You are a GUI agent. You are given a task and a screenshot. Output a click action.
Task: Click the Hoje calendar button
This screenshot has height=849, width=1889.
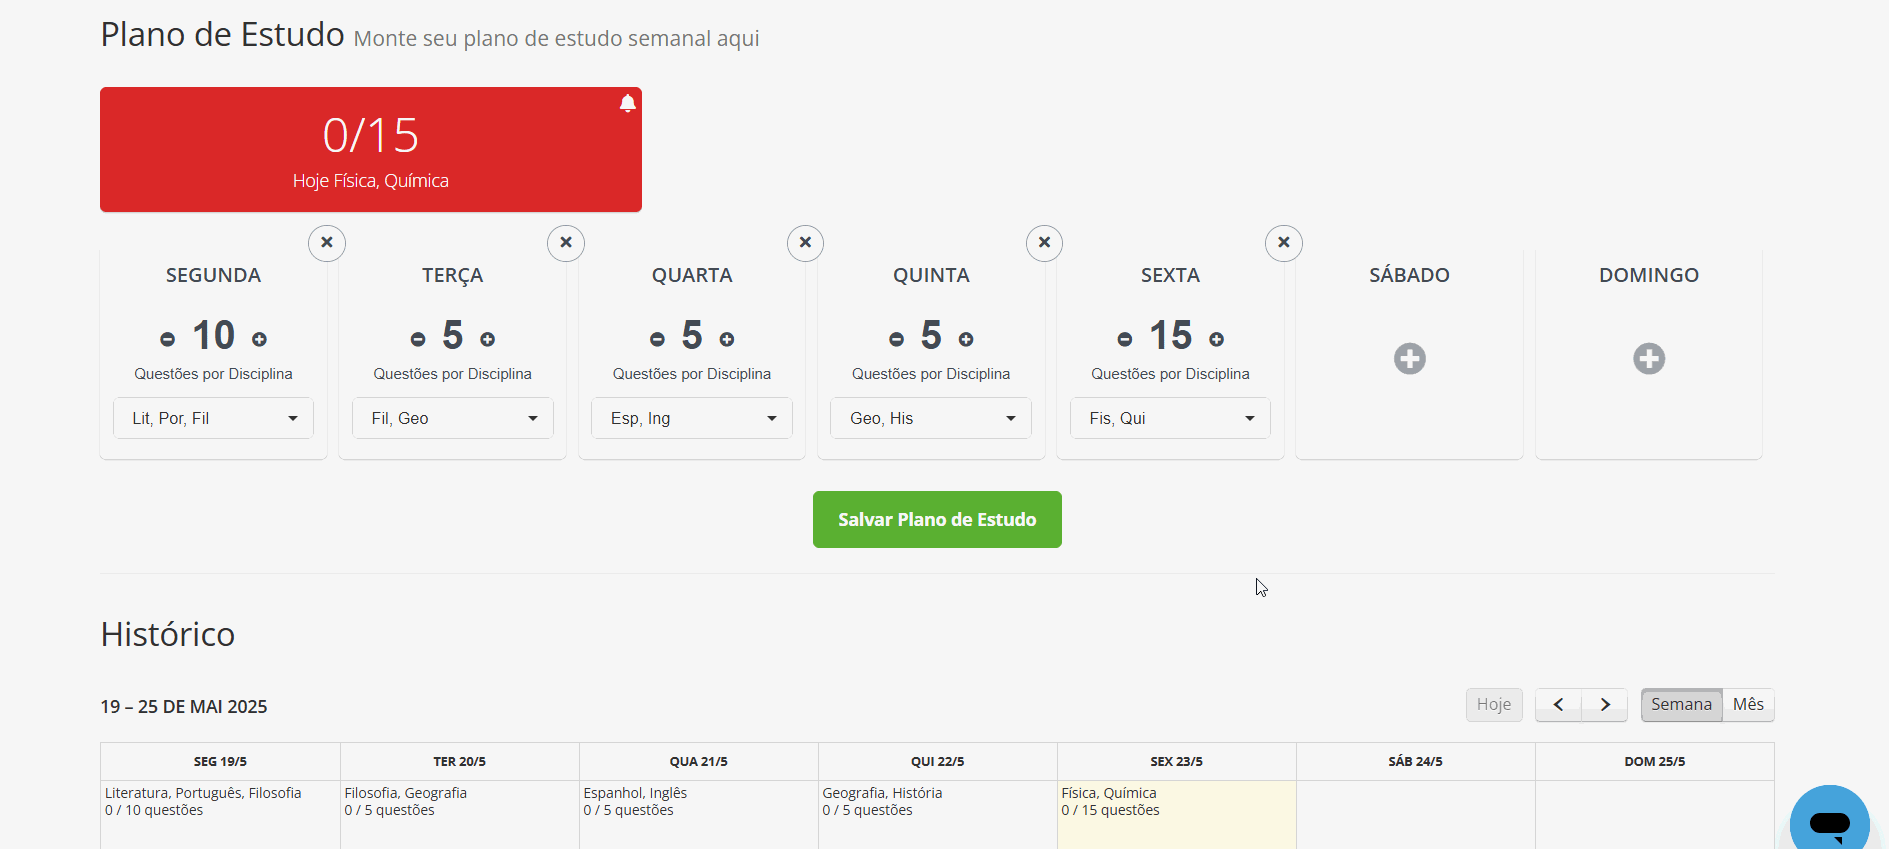(x=1494, y=704)
